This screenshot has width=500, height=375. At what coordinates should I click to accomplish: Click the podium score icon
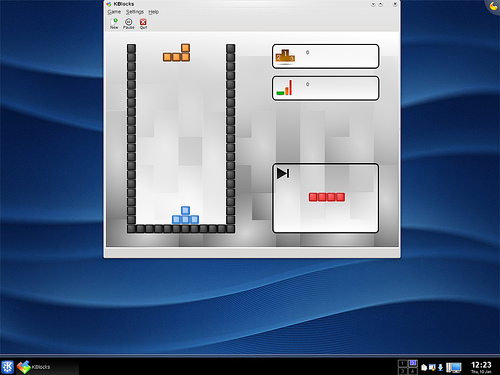tap(285, 56)
